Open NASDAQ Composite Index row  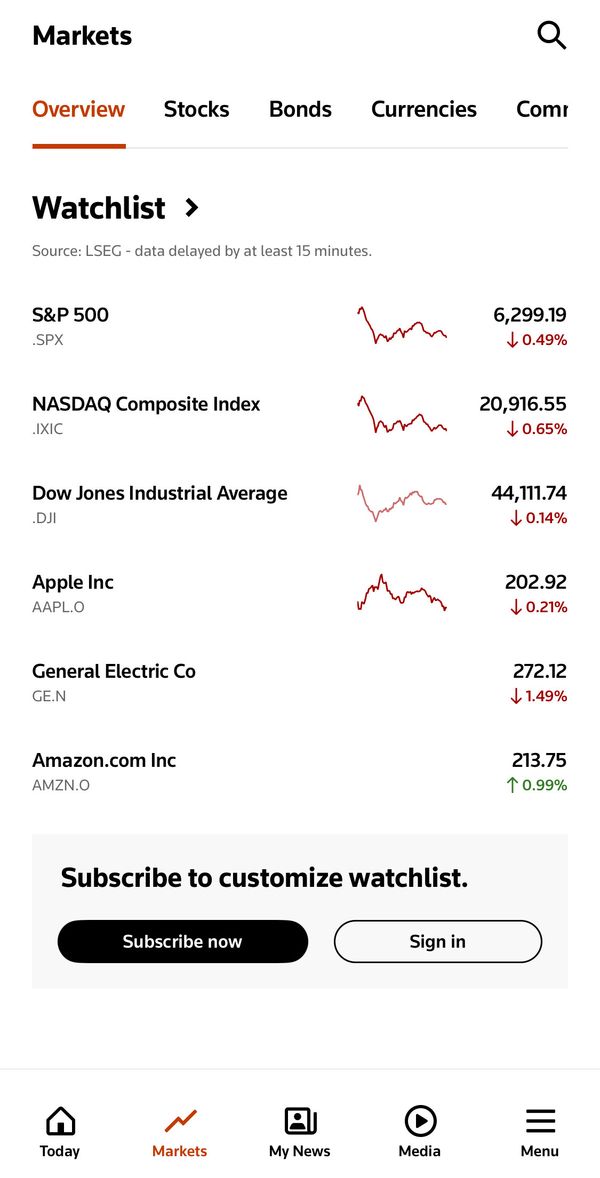(300, 415)
